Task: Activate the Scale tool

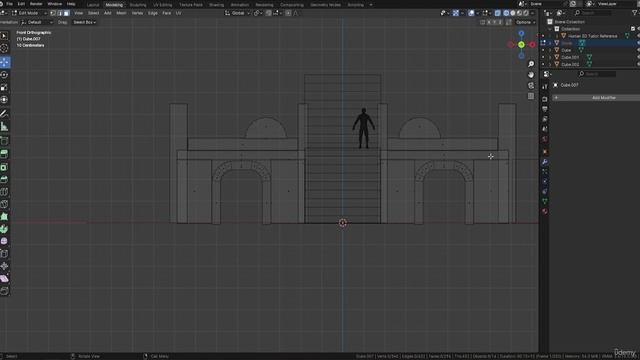Action: pyautogui.click(x=4, y=88)
